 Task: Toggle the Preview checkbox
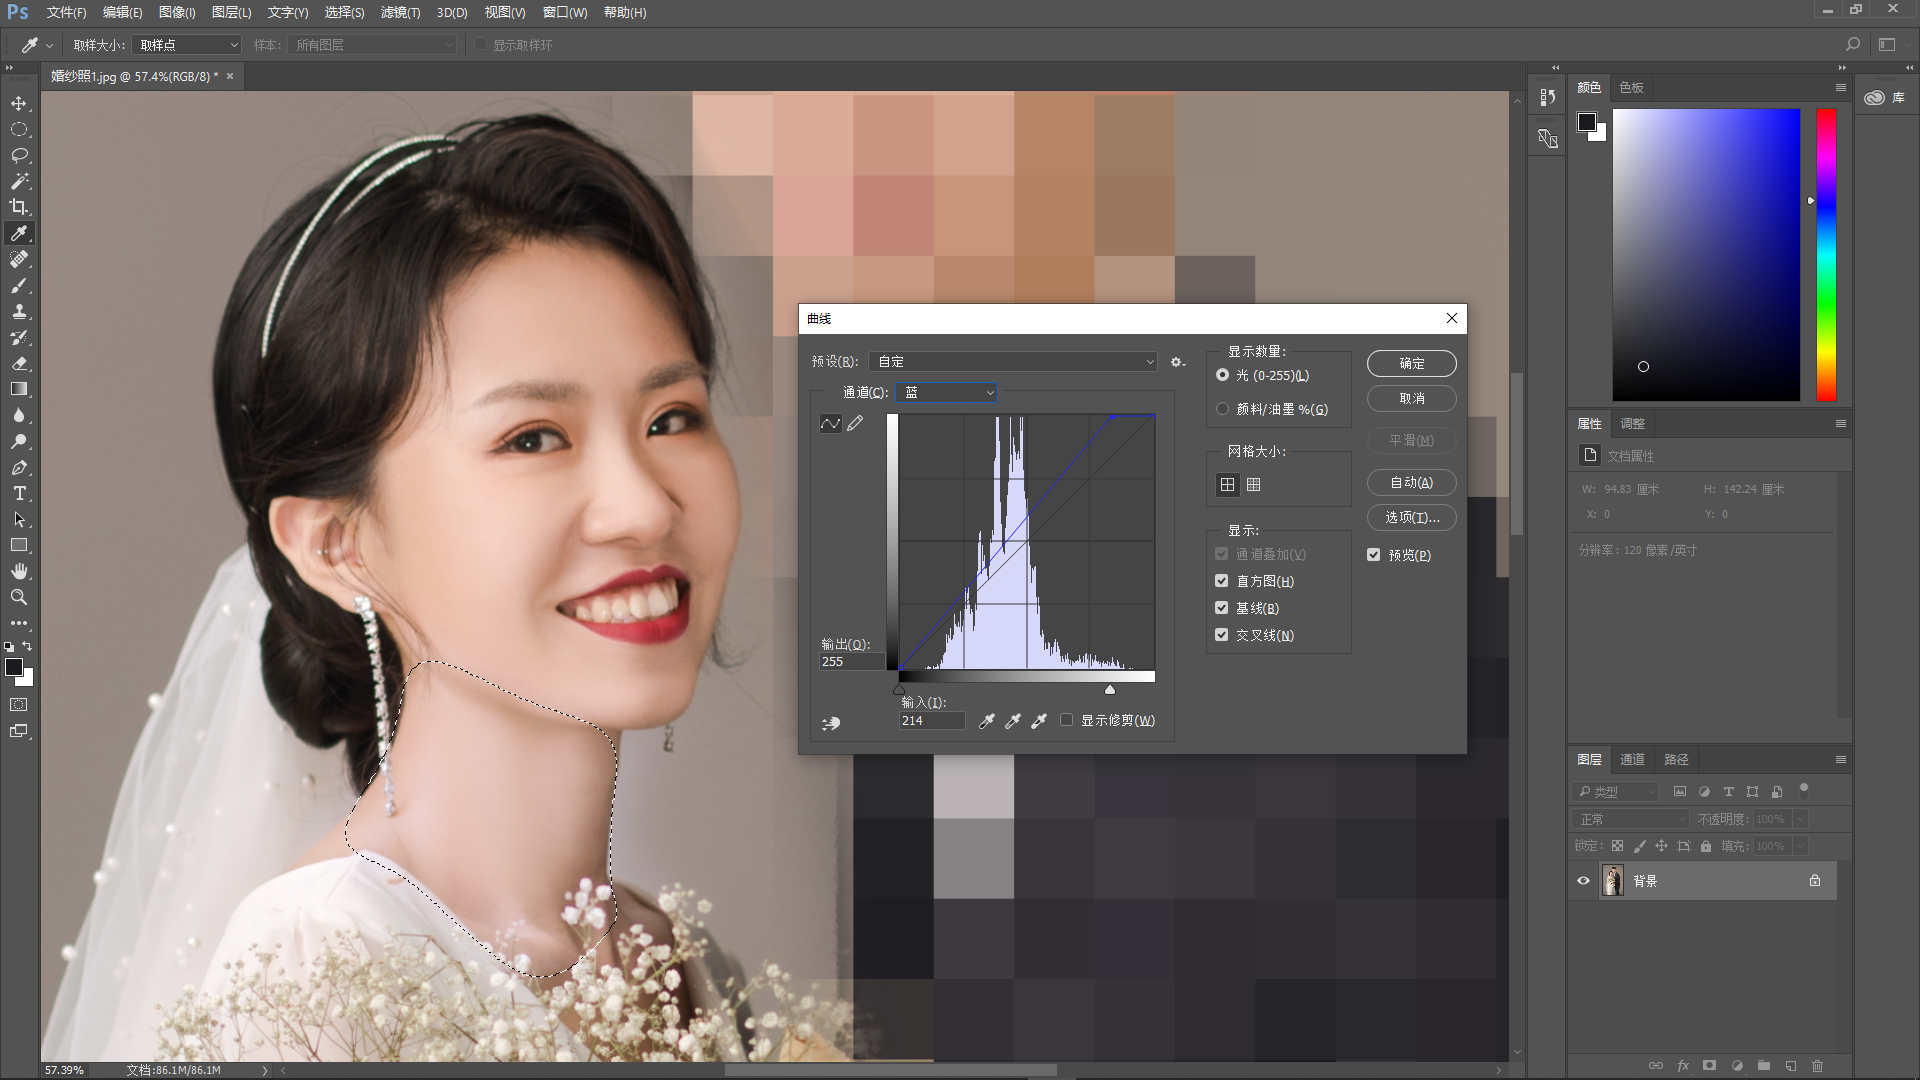pos(1374,555)
